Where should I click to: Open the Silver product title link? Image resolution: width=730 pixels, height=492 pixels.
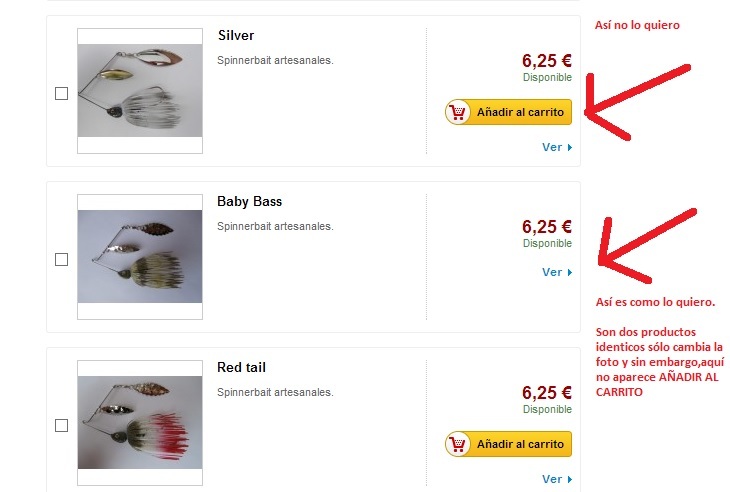[236, 36]
